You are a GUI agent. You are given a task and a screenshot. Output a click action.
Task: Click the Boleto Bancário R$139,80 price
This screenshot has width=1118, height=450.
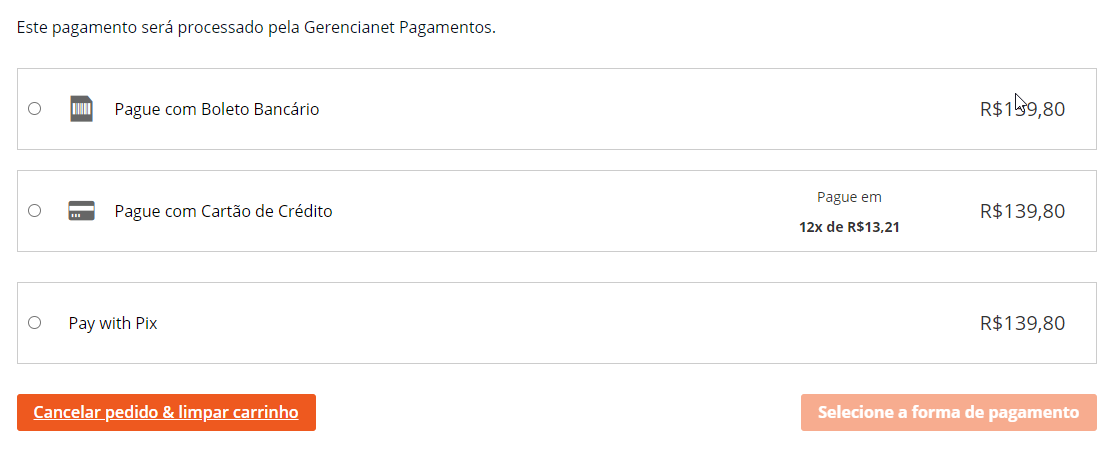[1022, 109]
